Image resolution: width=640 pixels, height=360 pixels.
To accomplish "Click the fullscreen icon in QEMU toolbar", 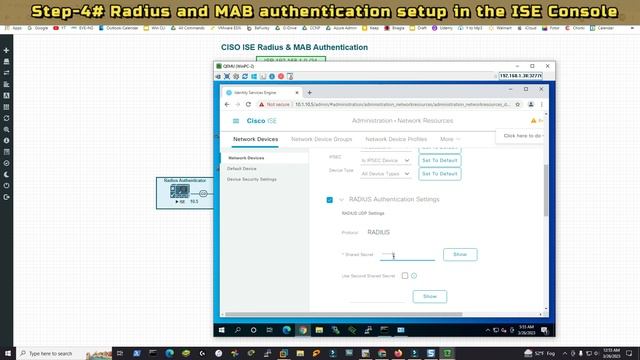I will tap(227, 76).
